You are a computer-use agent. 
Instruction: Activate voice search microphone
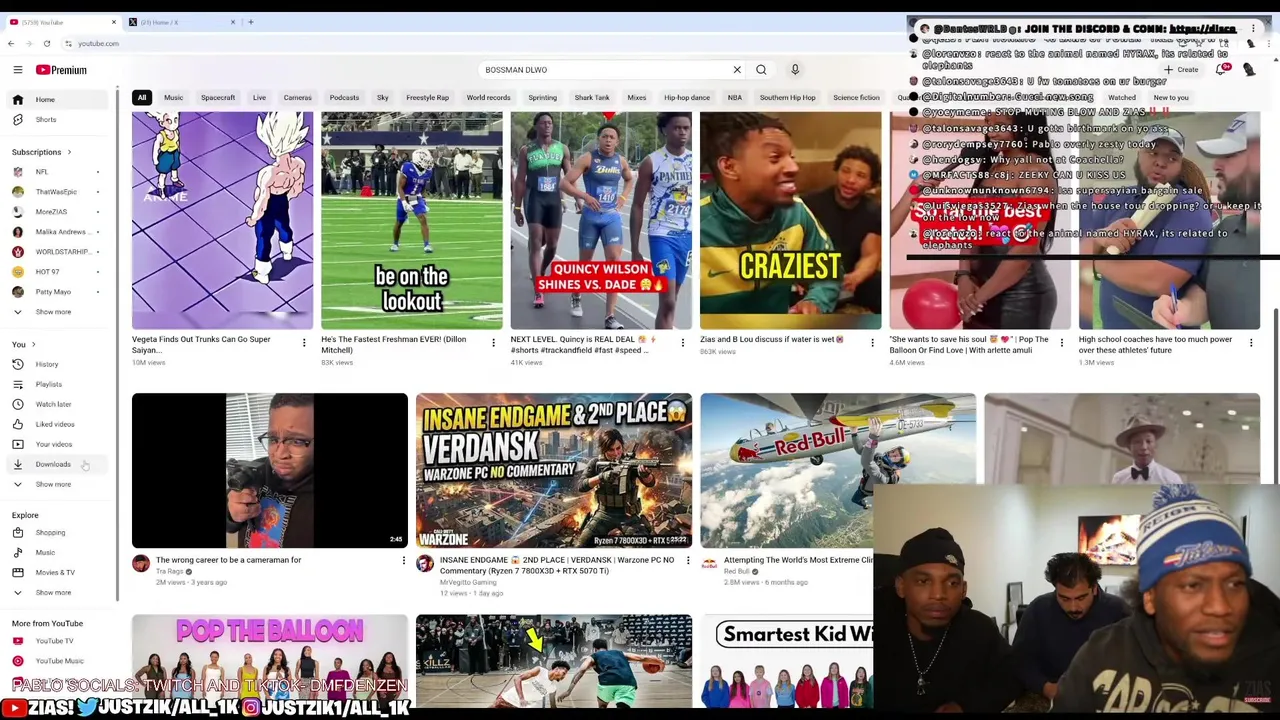pos(795,70)
